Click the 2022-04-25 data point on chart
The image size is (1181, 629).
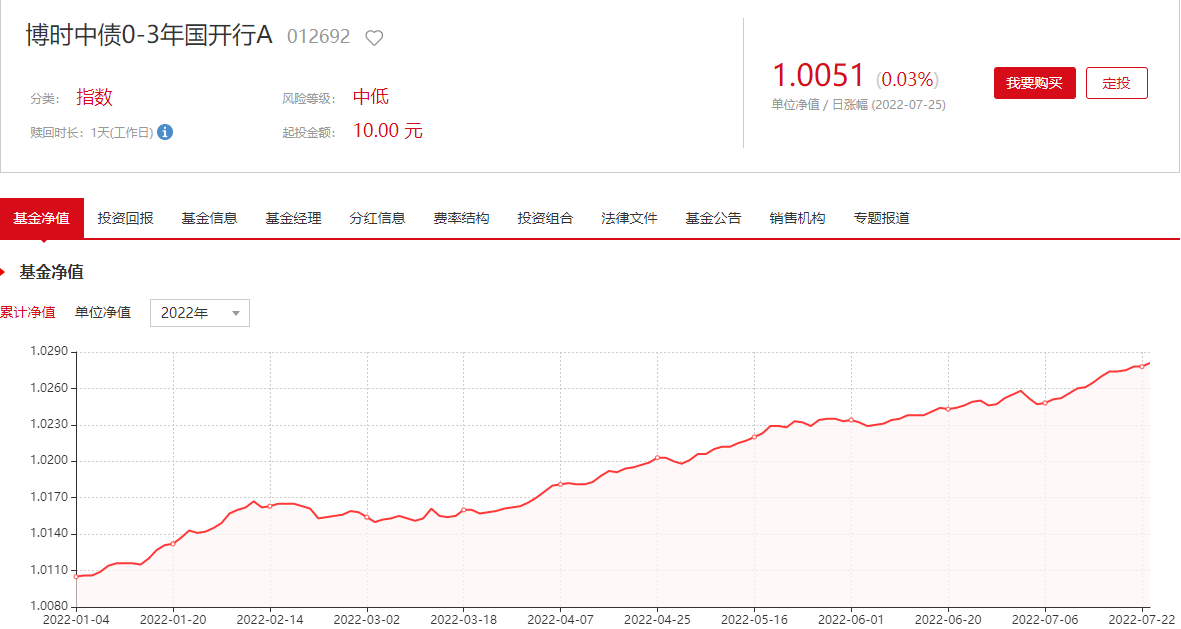(x=658, y=458)
